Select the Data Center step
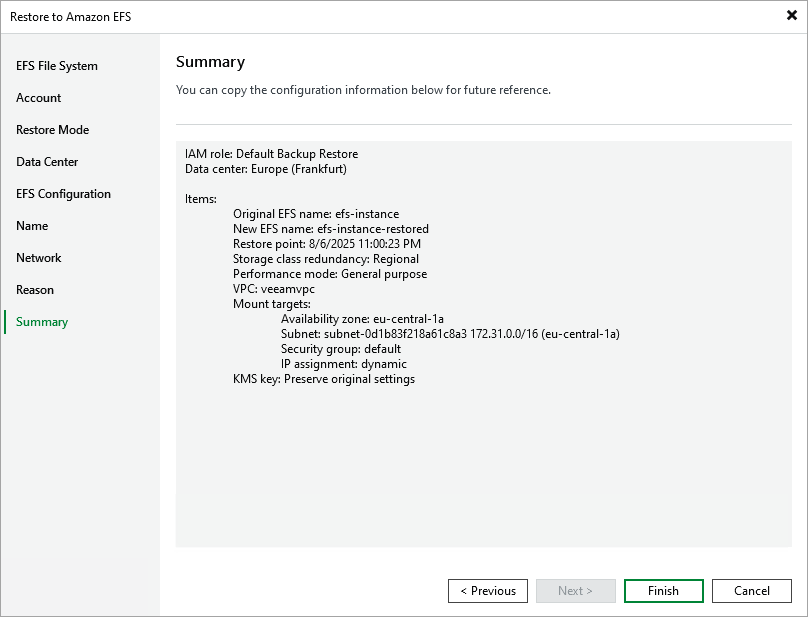808x617 pixels. [47, 162]
